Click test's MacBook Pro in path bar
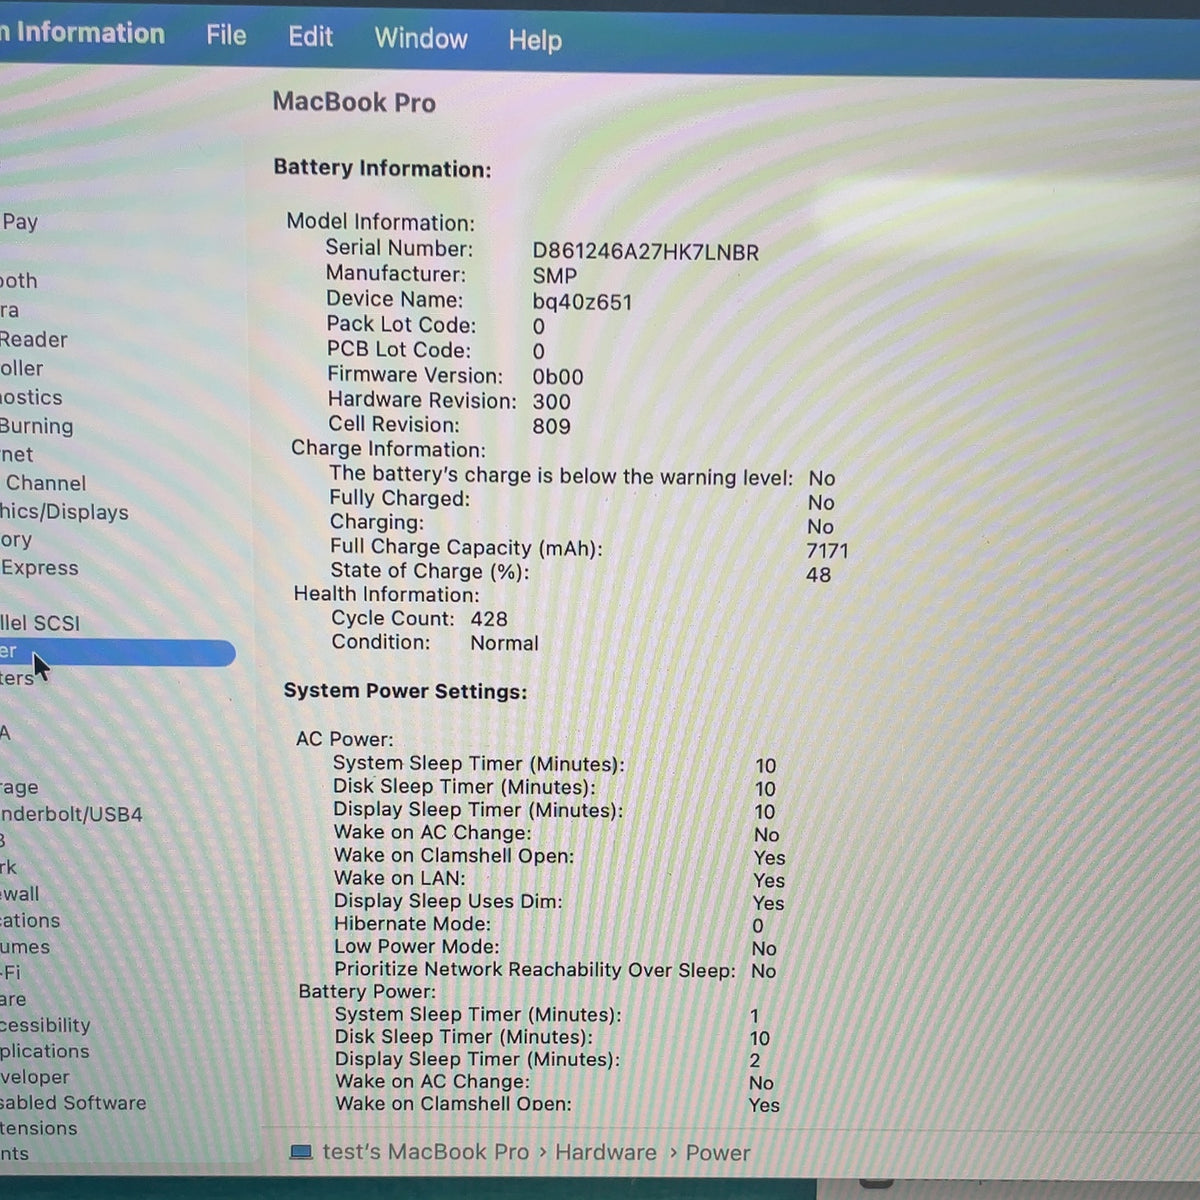The image size is (1200, 1200). 425,1152
